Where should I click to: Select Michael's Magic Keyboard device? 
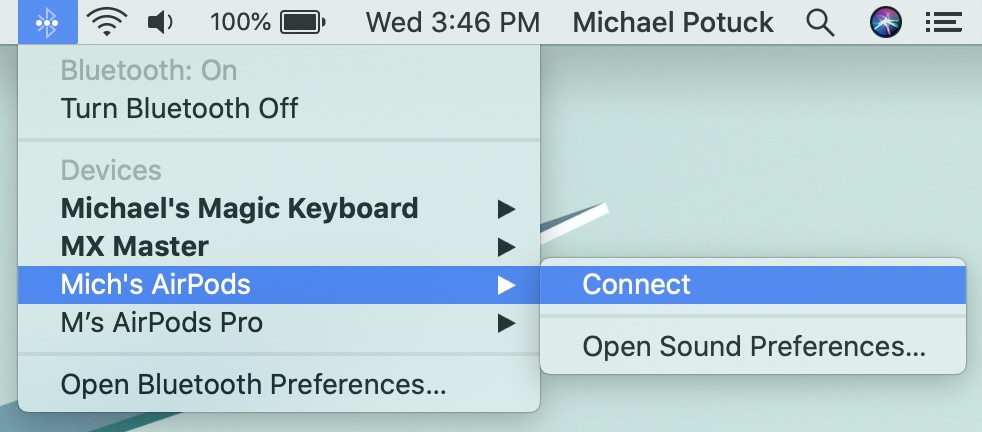tap(240, 209)
